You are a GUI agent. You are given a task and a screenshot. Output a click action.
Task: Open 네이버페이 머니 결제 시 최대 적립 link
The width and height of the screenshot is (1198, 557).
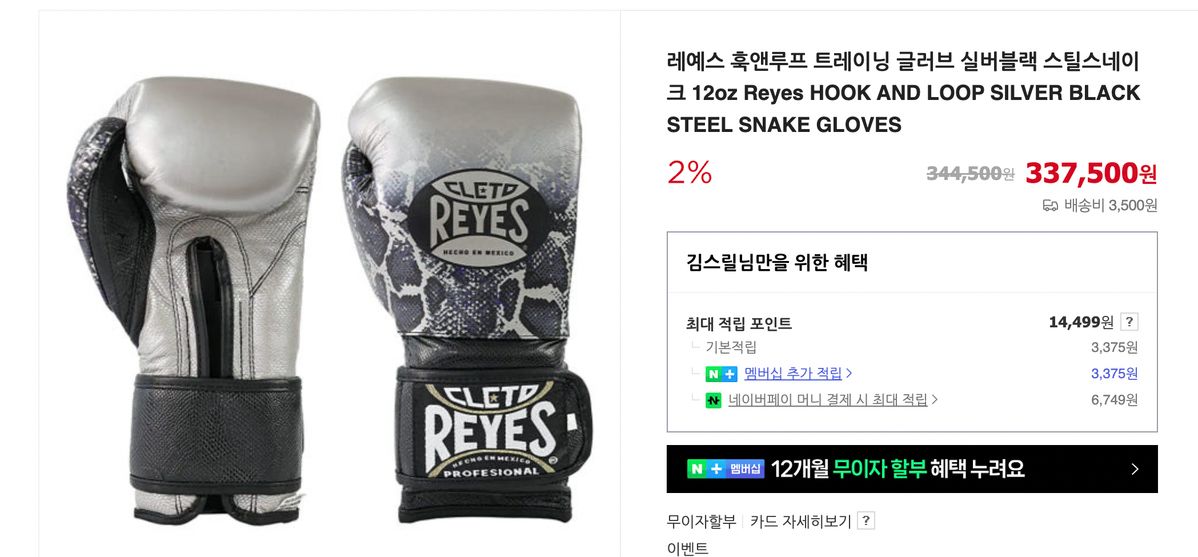click(827, 400)
